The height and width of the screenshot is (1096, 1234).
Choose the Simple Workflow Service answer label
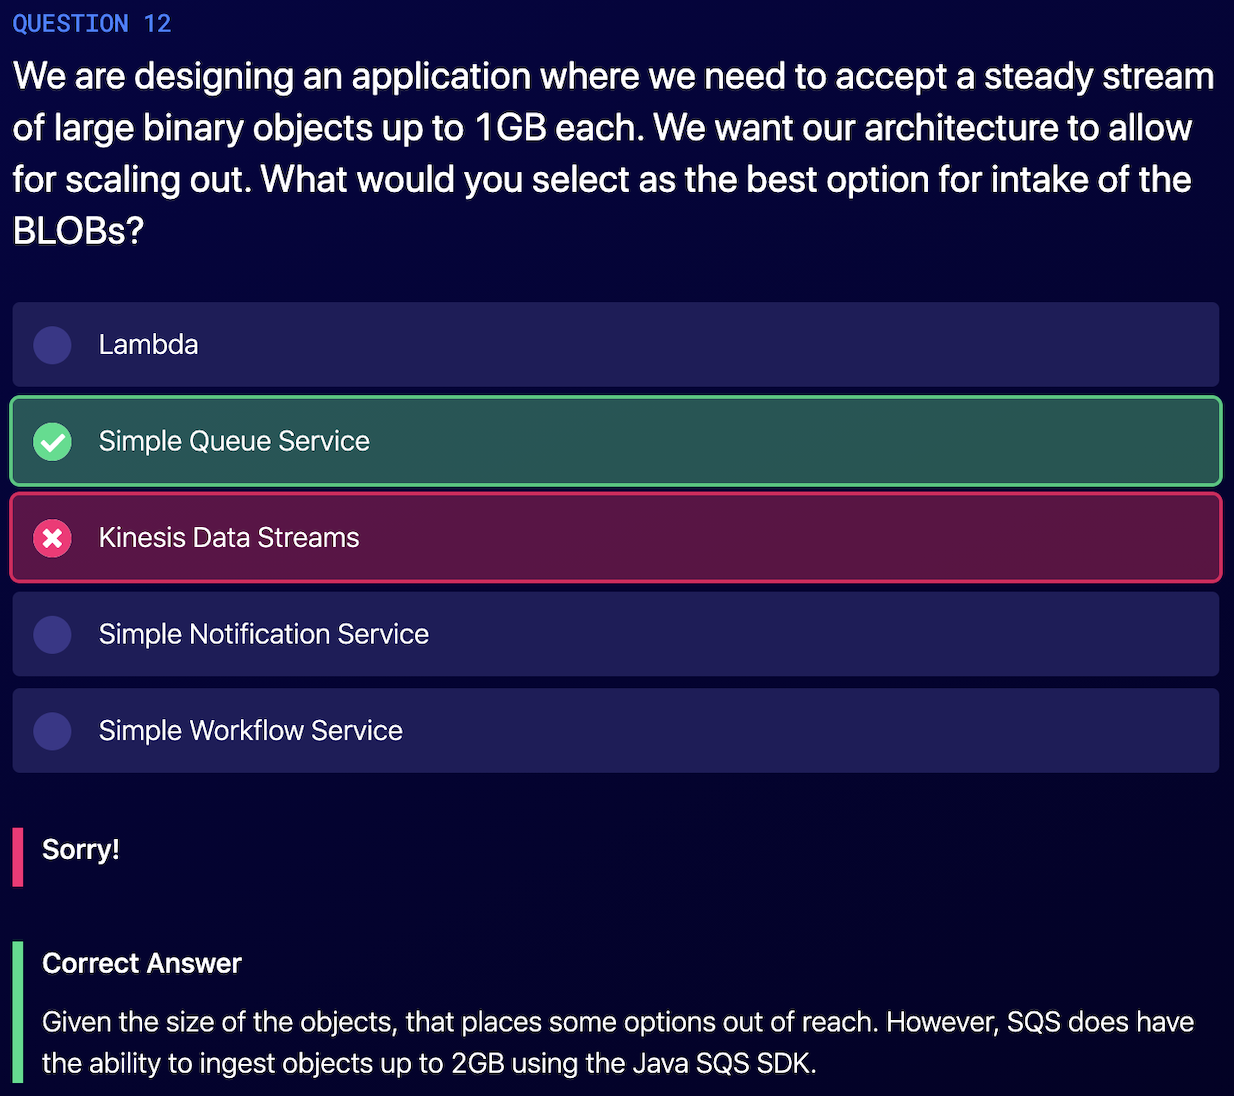[251, 731]
